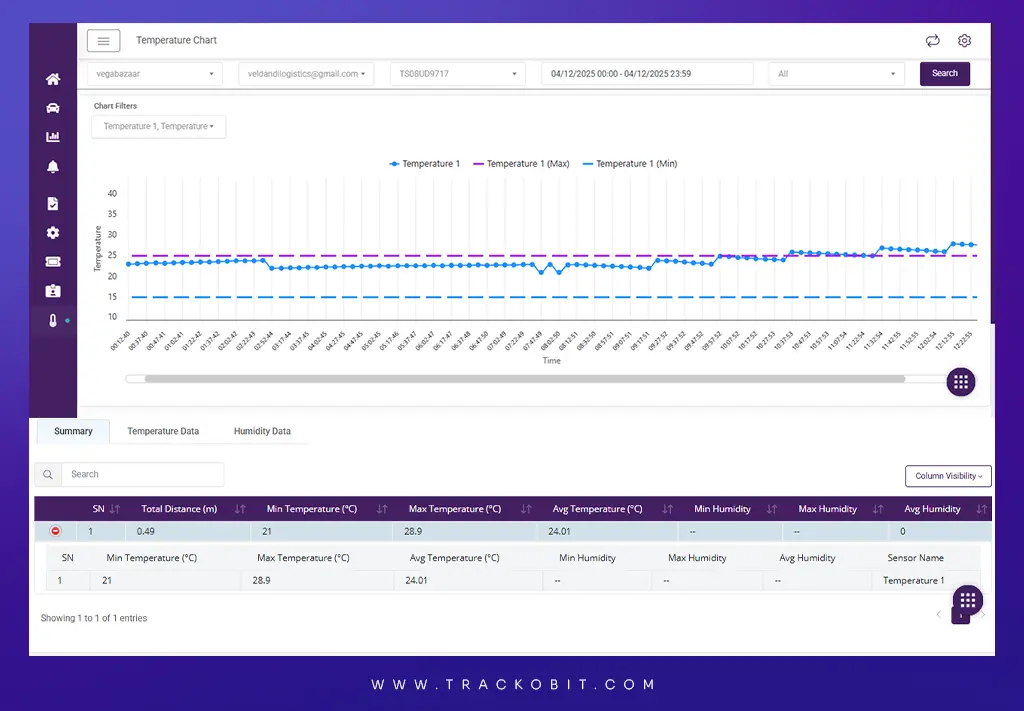Switch to the Temperature Data tab
The width and height of the screenshot is (1024, 711).
(x=162, y=431)
